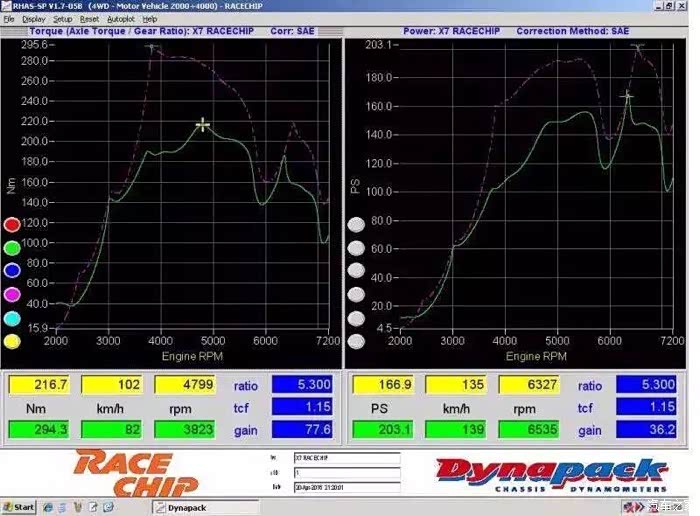The image size is (700, 516).
Task: Toggle the red run selector on torque graph
Action: [x=12, y=225]
